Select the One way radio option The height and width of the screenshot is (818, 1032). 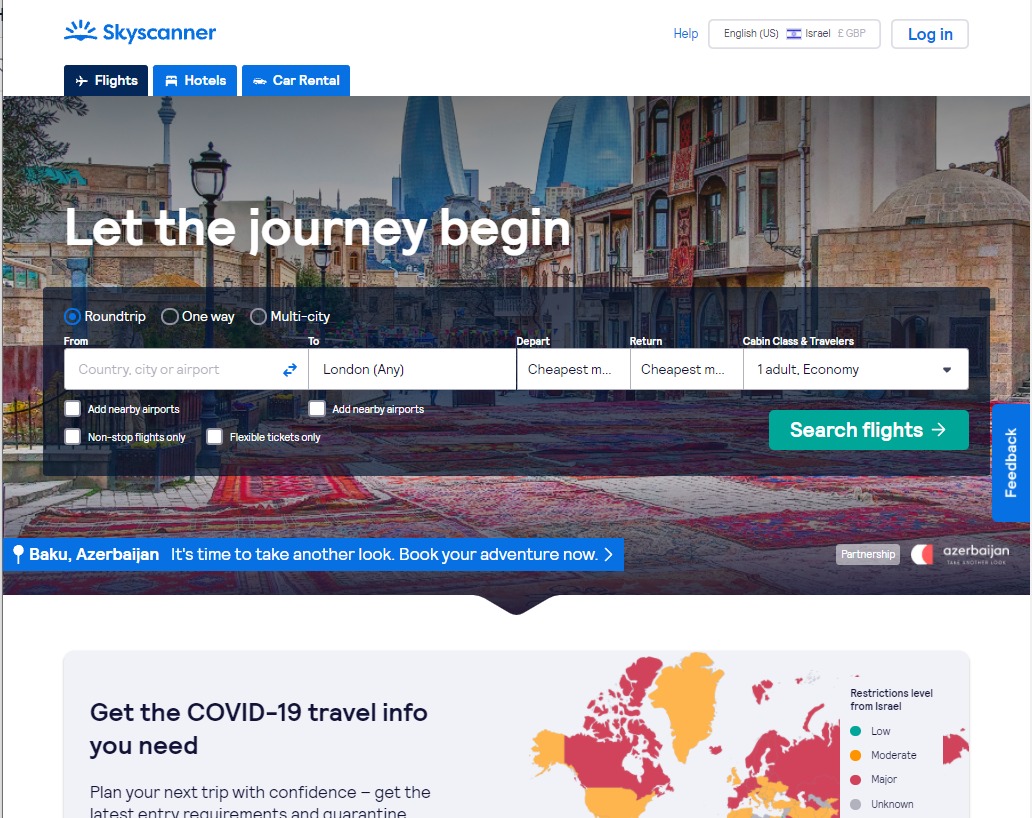click(x=170, y=317)
